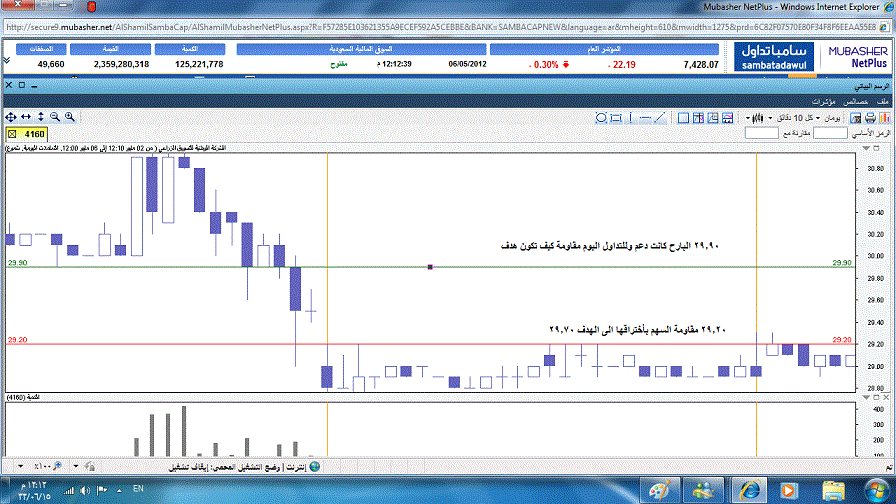Click the export chart image icon
The height and width of the screenshot is (504, 896).
pos(855,118)
